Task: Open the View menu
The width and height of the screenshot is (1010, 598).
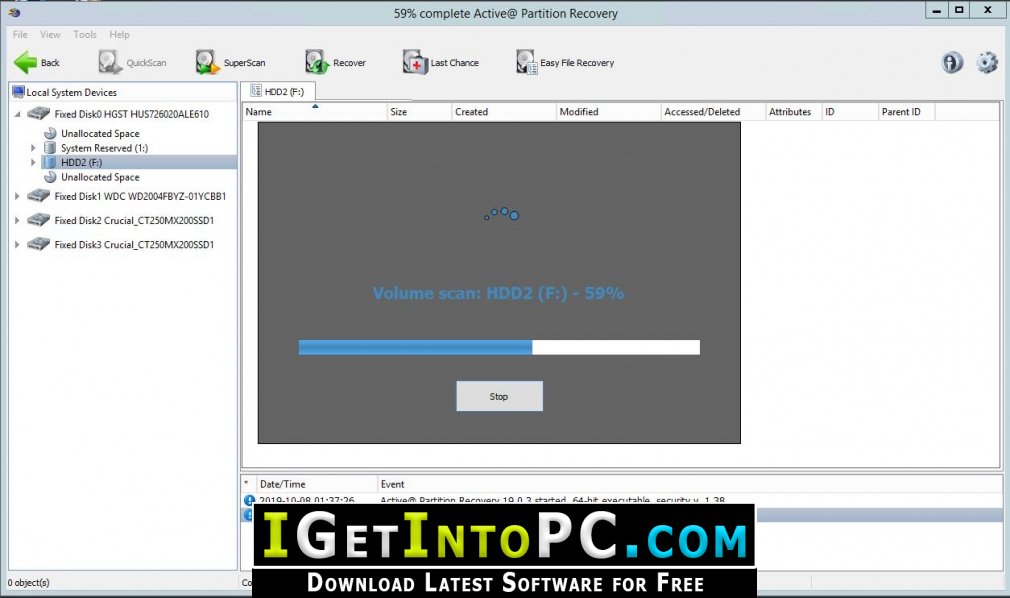Action: pos(50,34)
